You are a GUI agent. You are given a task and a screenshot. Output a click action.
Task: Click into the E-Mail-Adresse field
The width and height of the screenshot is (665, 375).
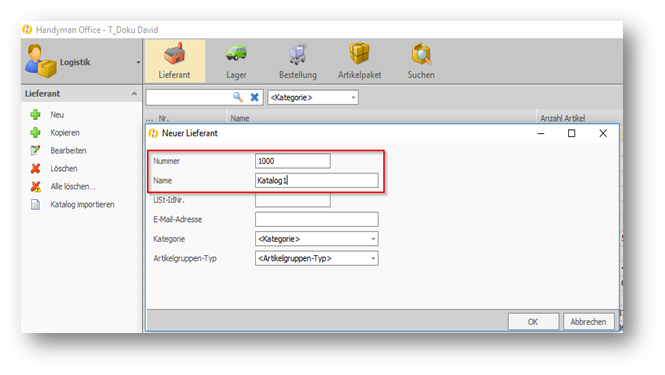coord(317,219)
